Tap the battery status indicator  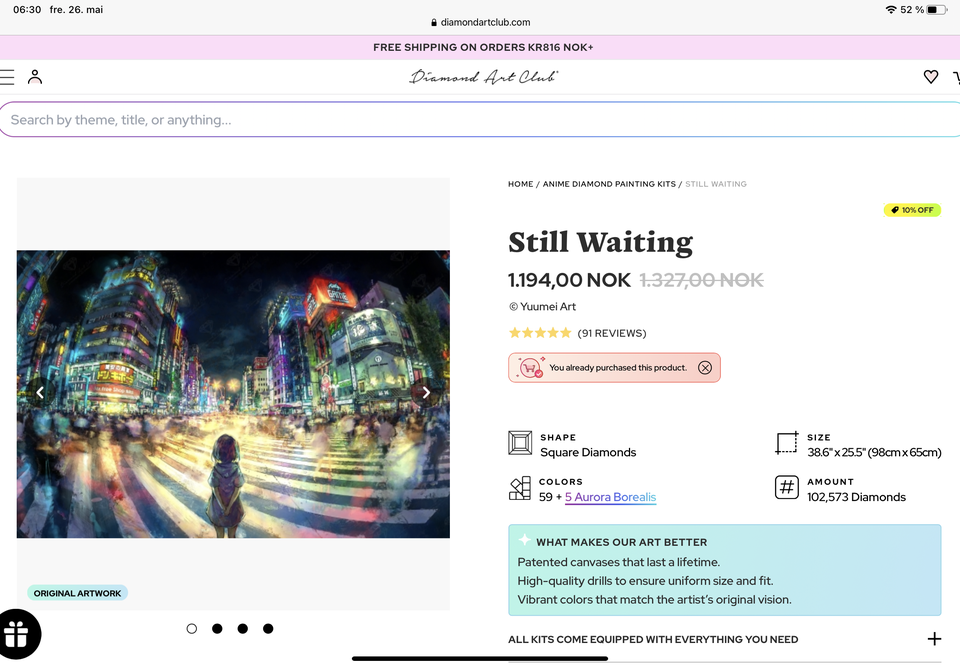(x=937, y=10)
